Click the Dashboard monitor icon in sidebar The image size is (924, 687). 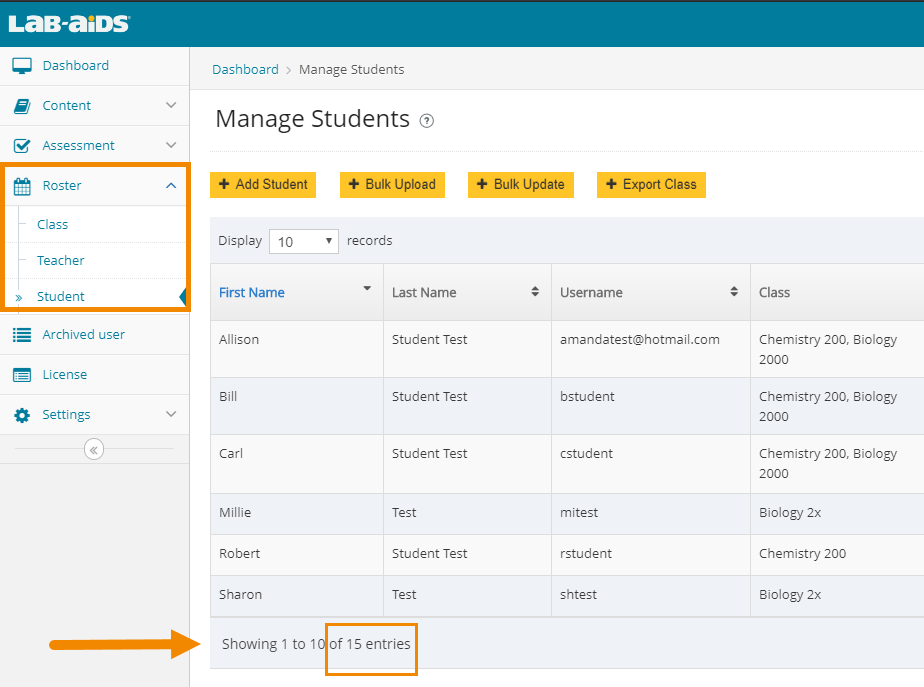click(x=22, y=66)
